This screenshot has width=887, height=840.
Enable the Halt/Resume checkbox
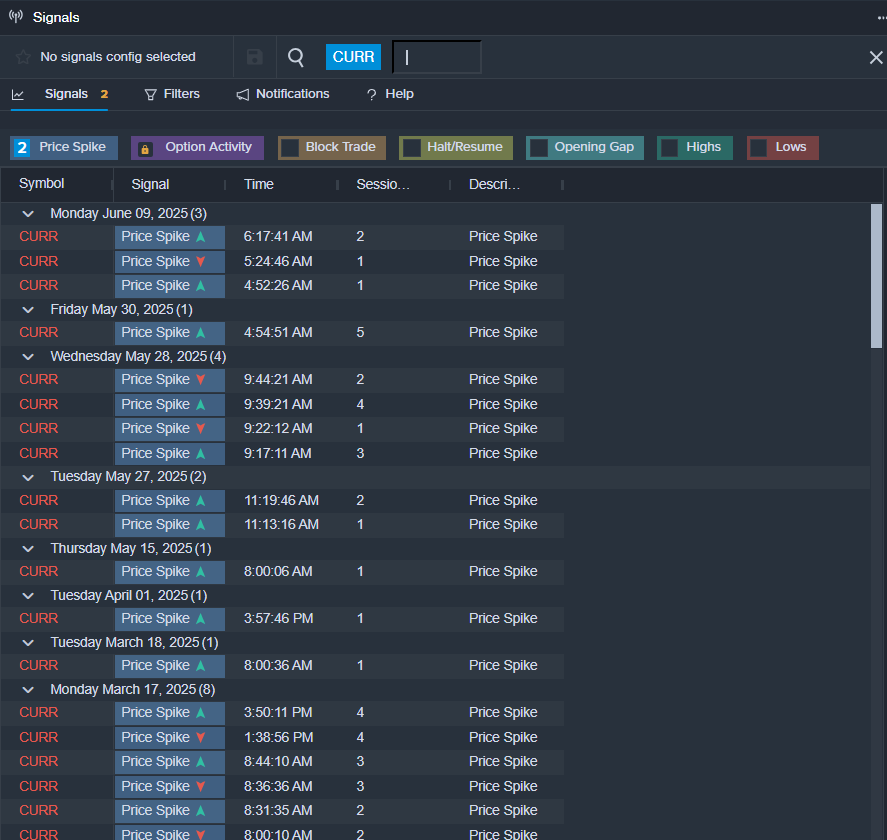412,148
